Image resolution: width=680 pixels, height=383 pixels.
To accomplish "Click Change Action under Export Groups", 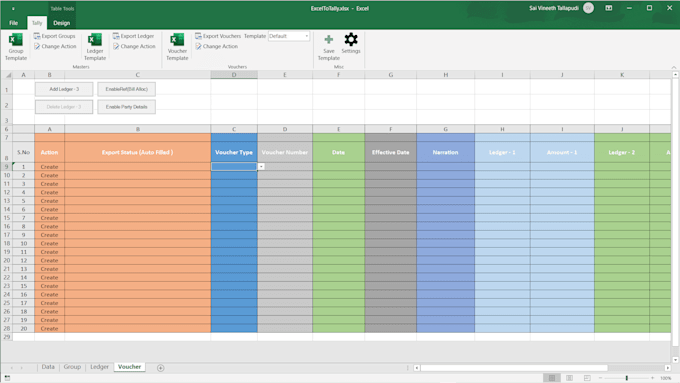I will click(x=55, y=46).
